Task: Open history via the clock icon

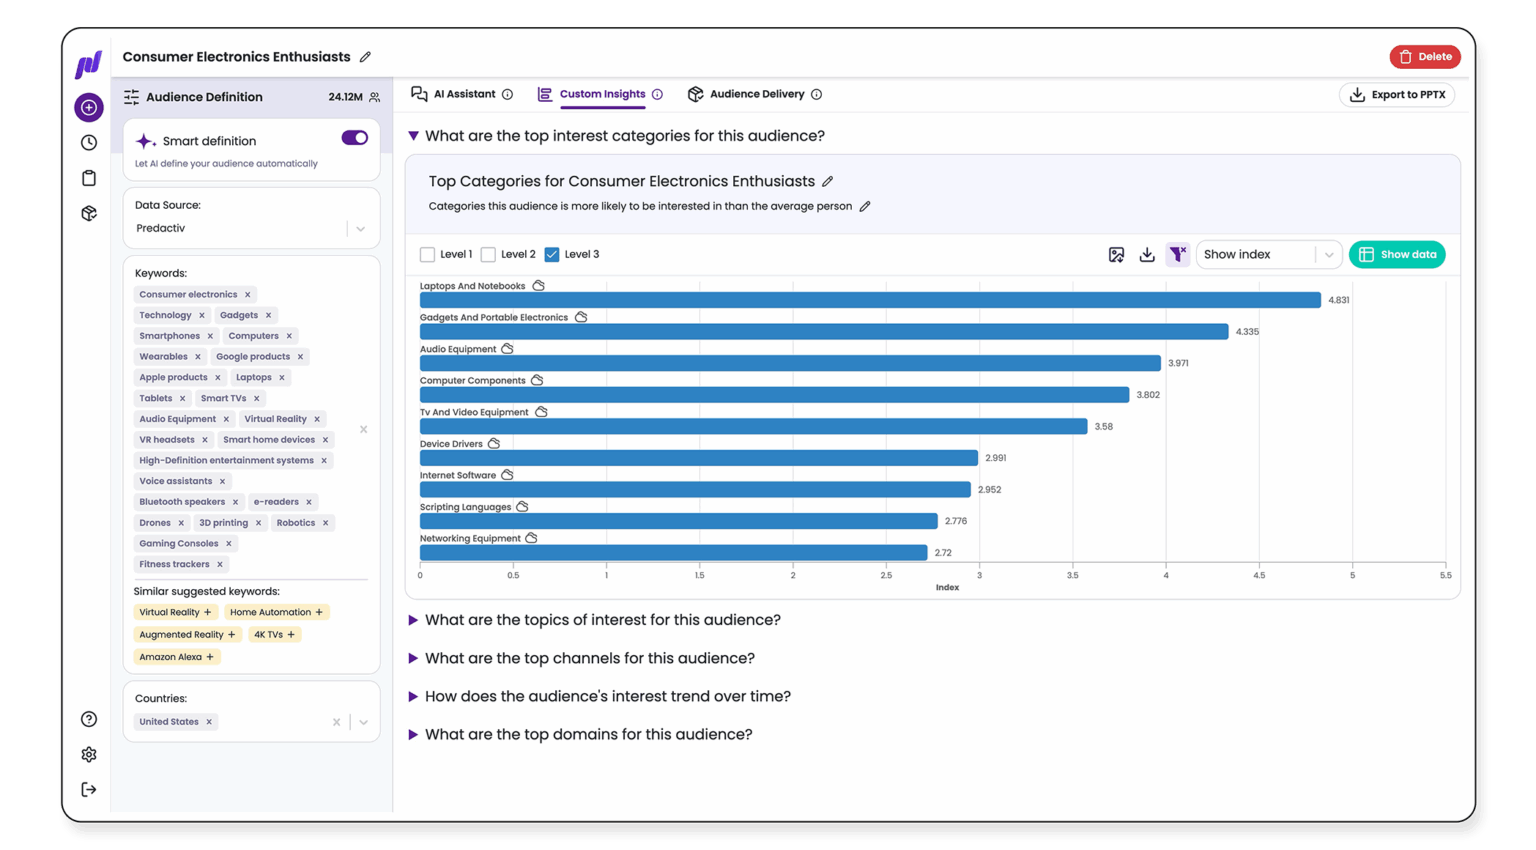Action: tap(88, 142)
